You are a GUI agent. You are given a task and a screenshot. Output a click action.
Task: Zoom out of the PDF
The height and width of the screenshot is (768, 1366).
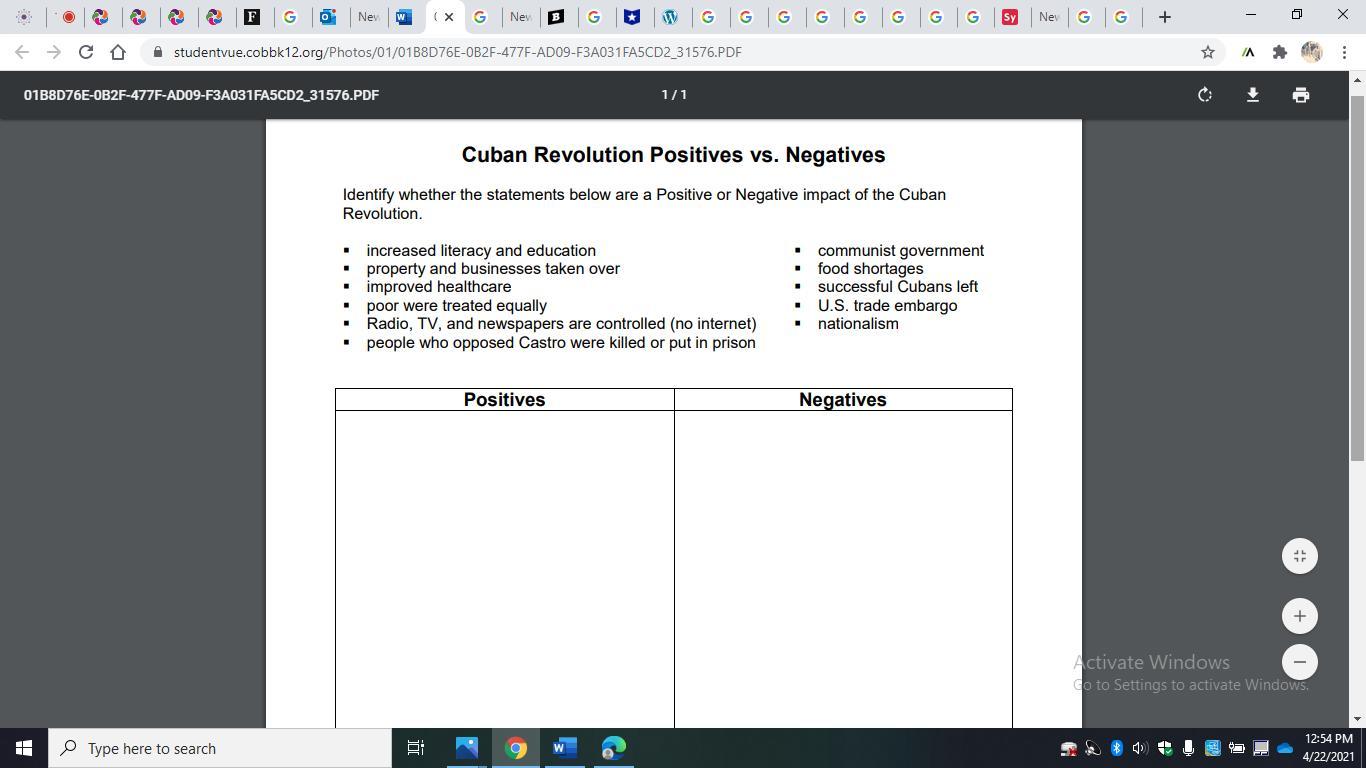(x=1299, y=662)
